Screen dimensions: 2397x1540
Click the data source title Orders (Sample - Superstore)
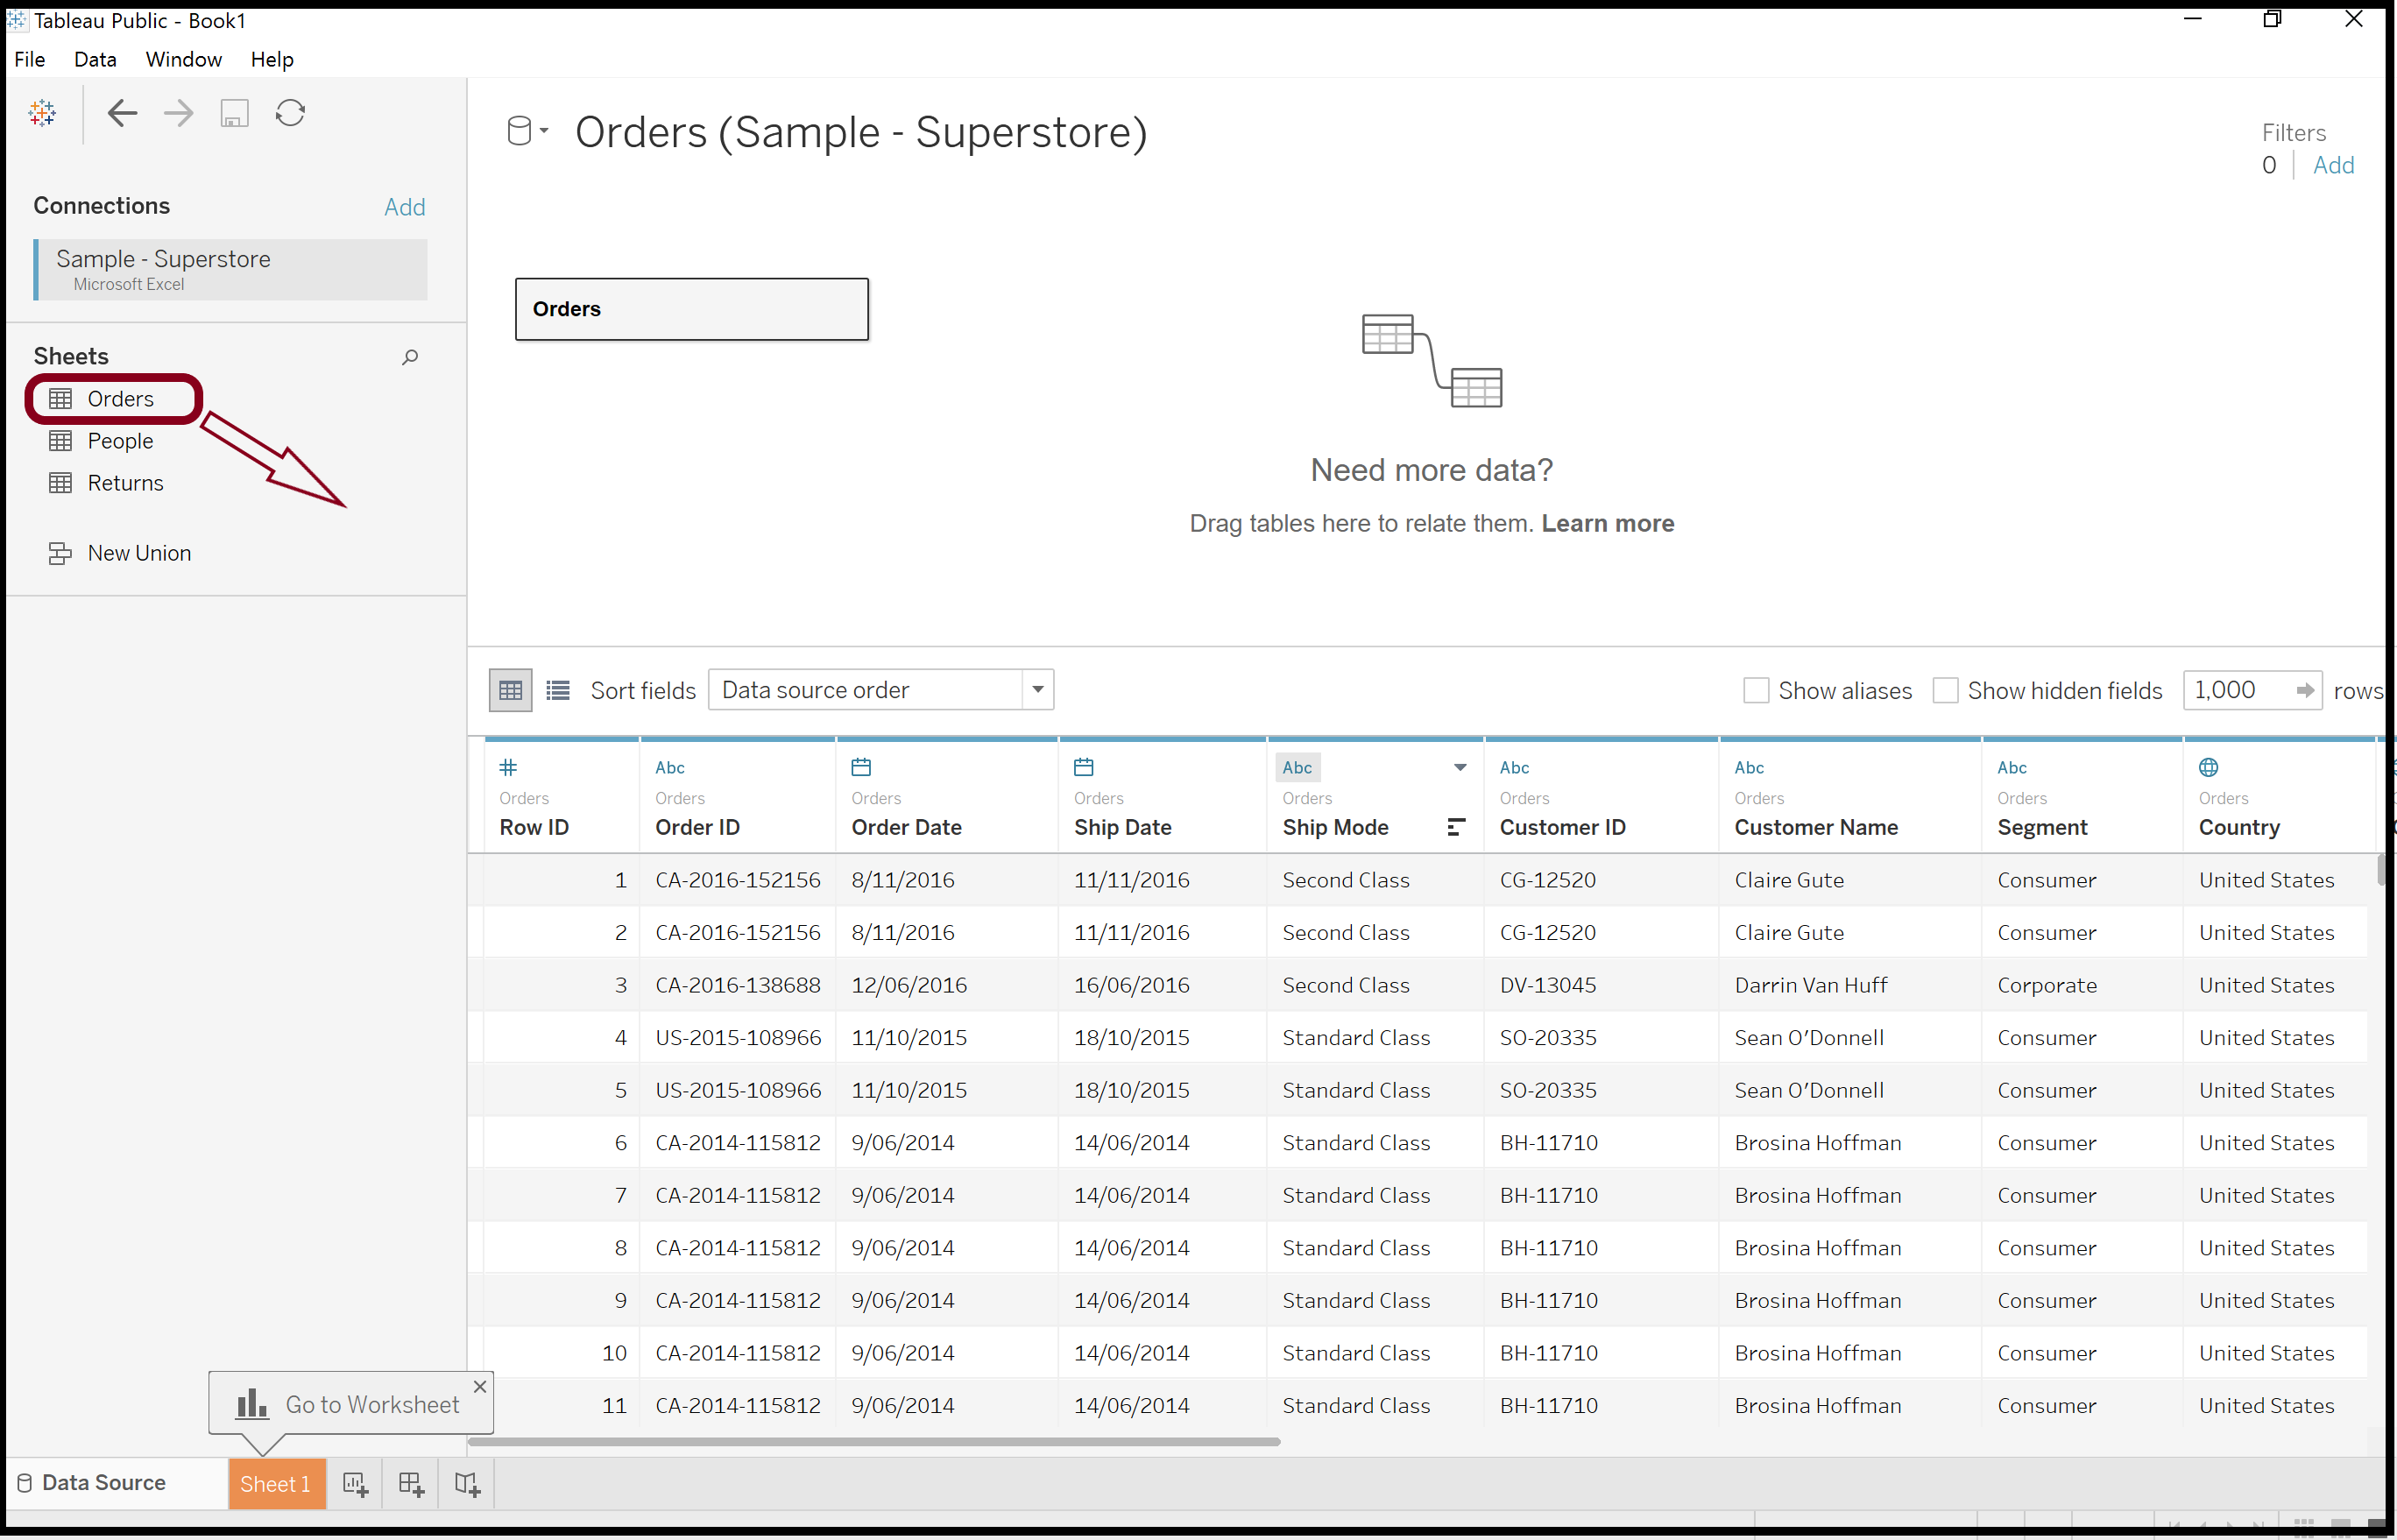click(x=861, y=133)
